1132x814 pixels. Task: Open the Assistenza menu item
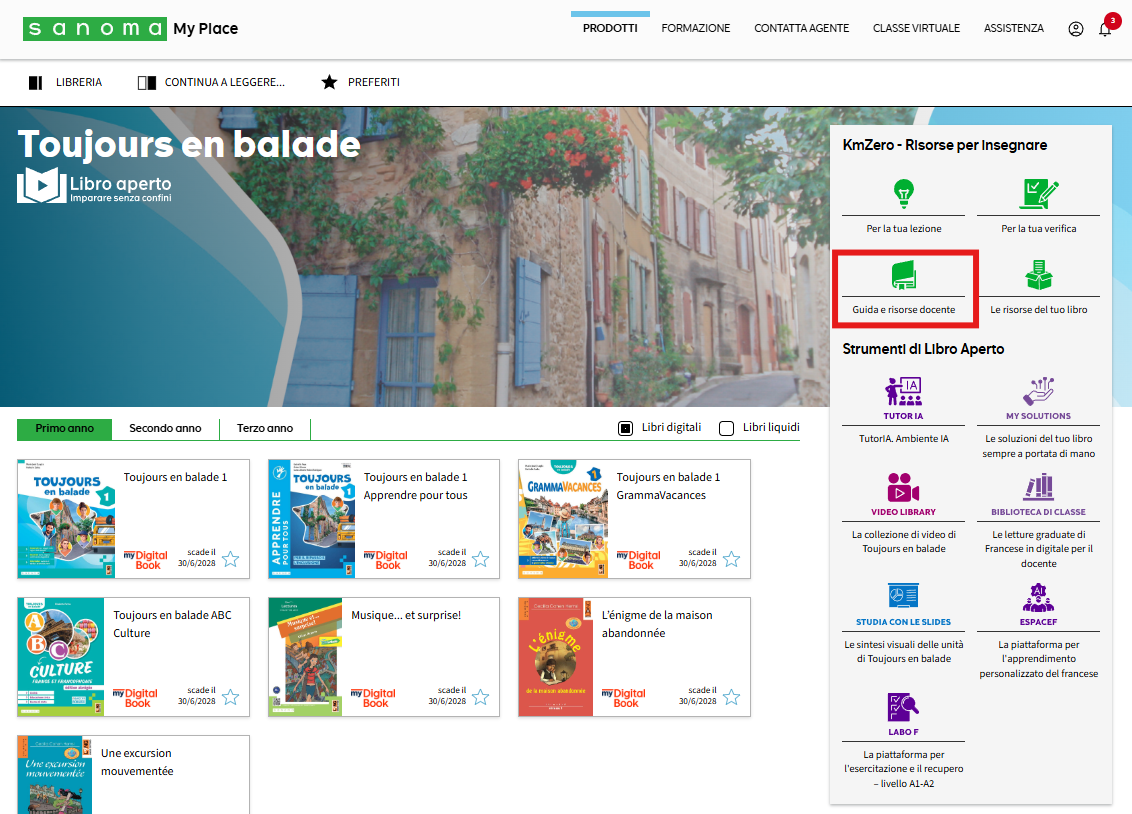1014,28
